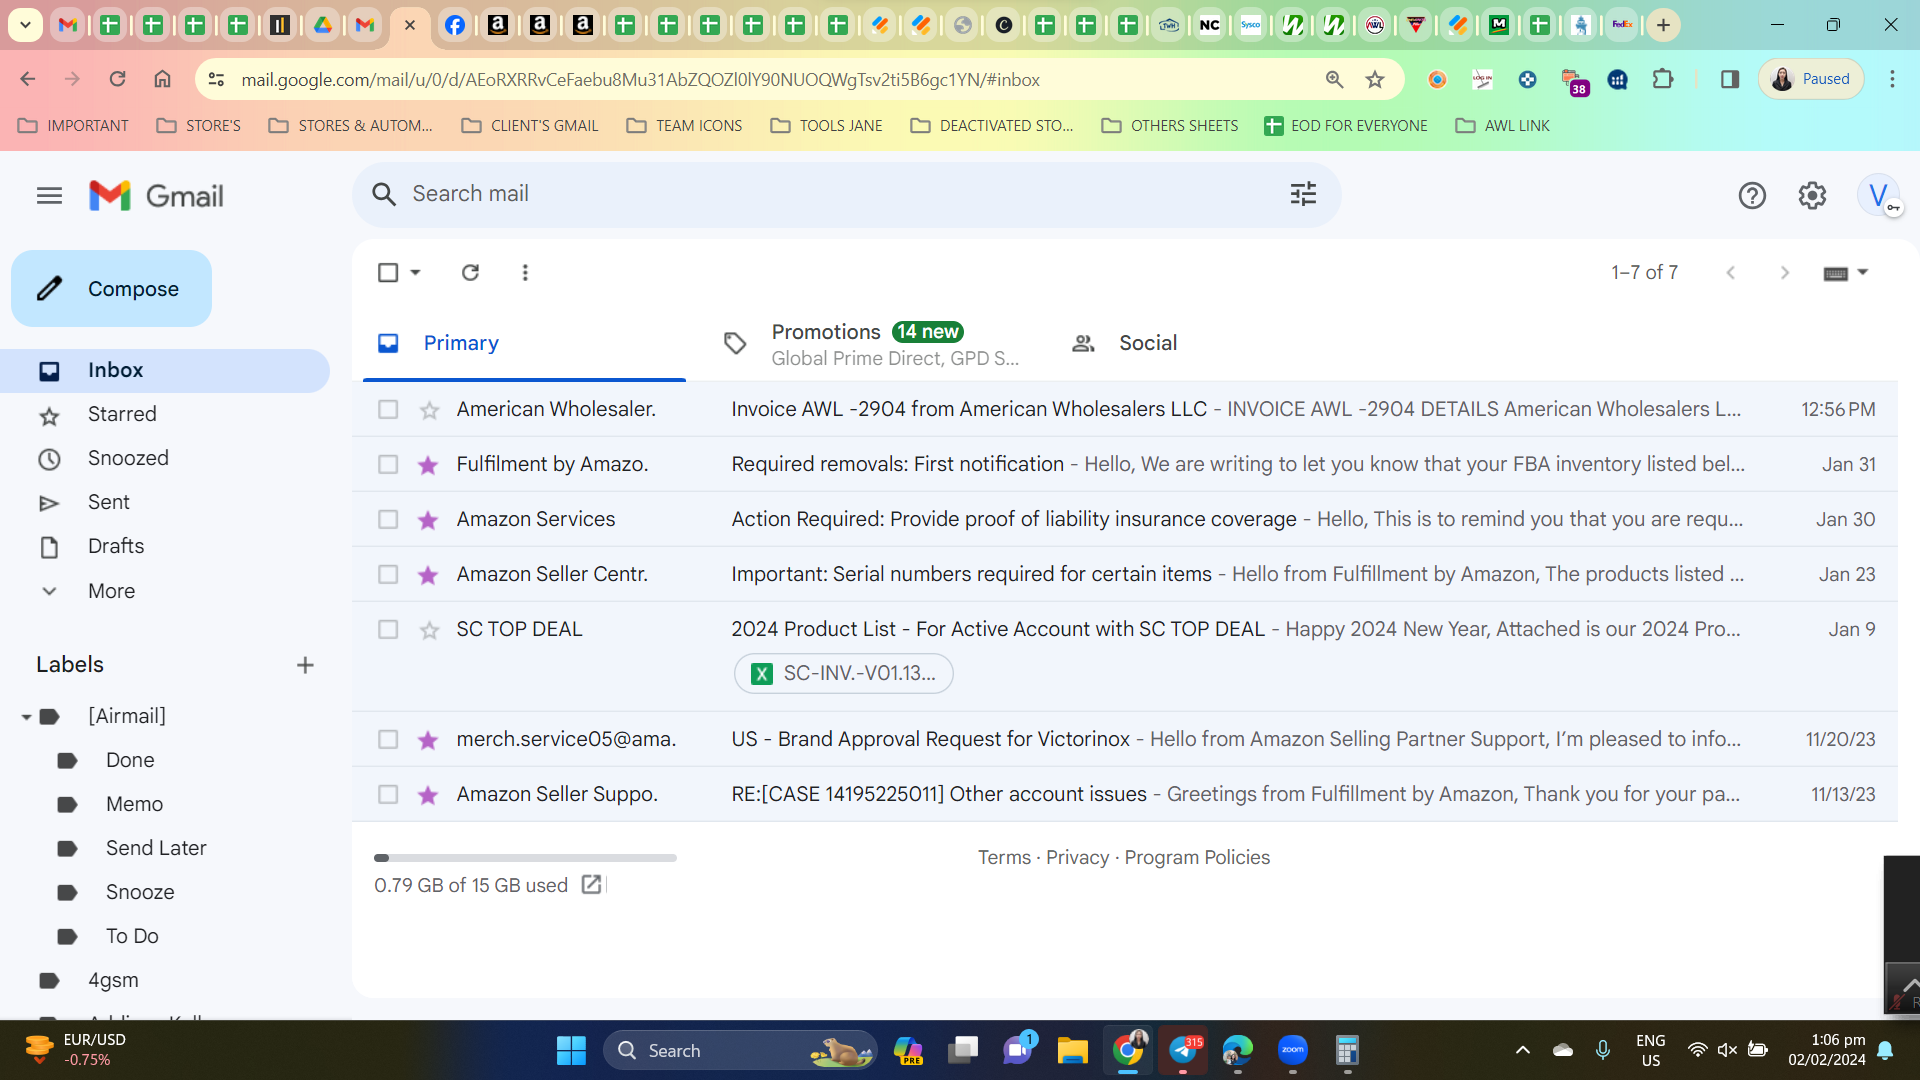Open the Terms link
1920x1080 pixels.
1004,857
